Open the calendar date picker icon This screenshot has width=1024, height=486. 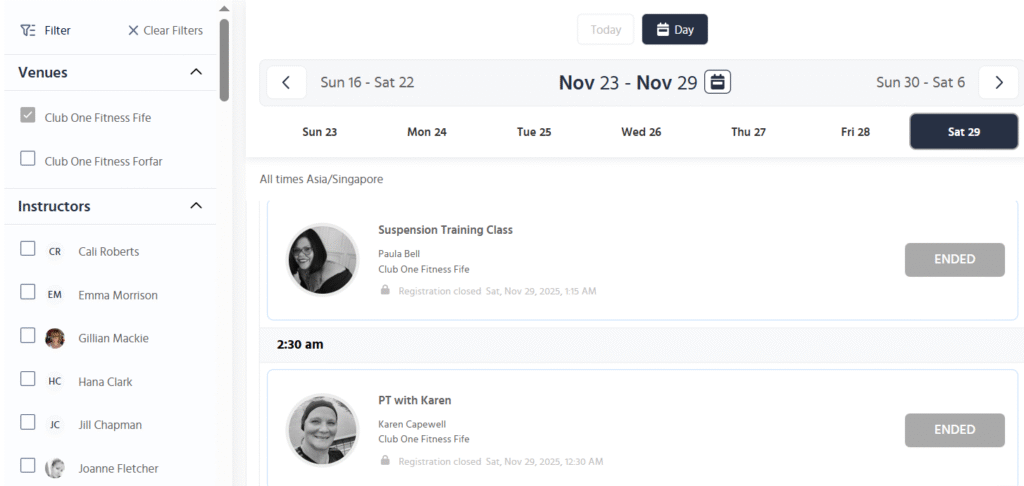click(x=717, y=82)
